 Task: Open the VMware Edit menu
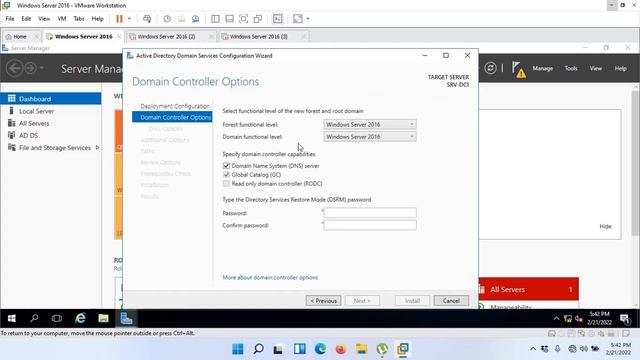pos(26,19)
